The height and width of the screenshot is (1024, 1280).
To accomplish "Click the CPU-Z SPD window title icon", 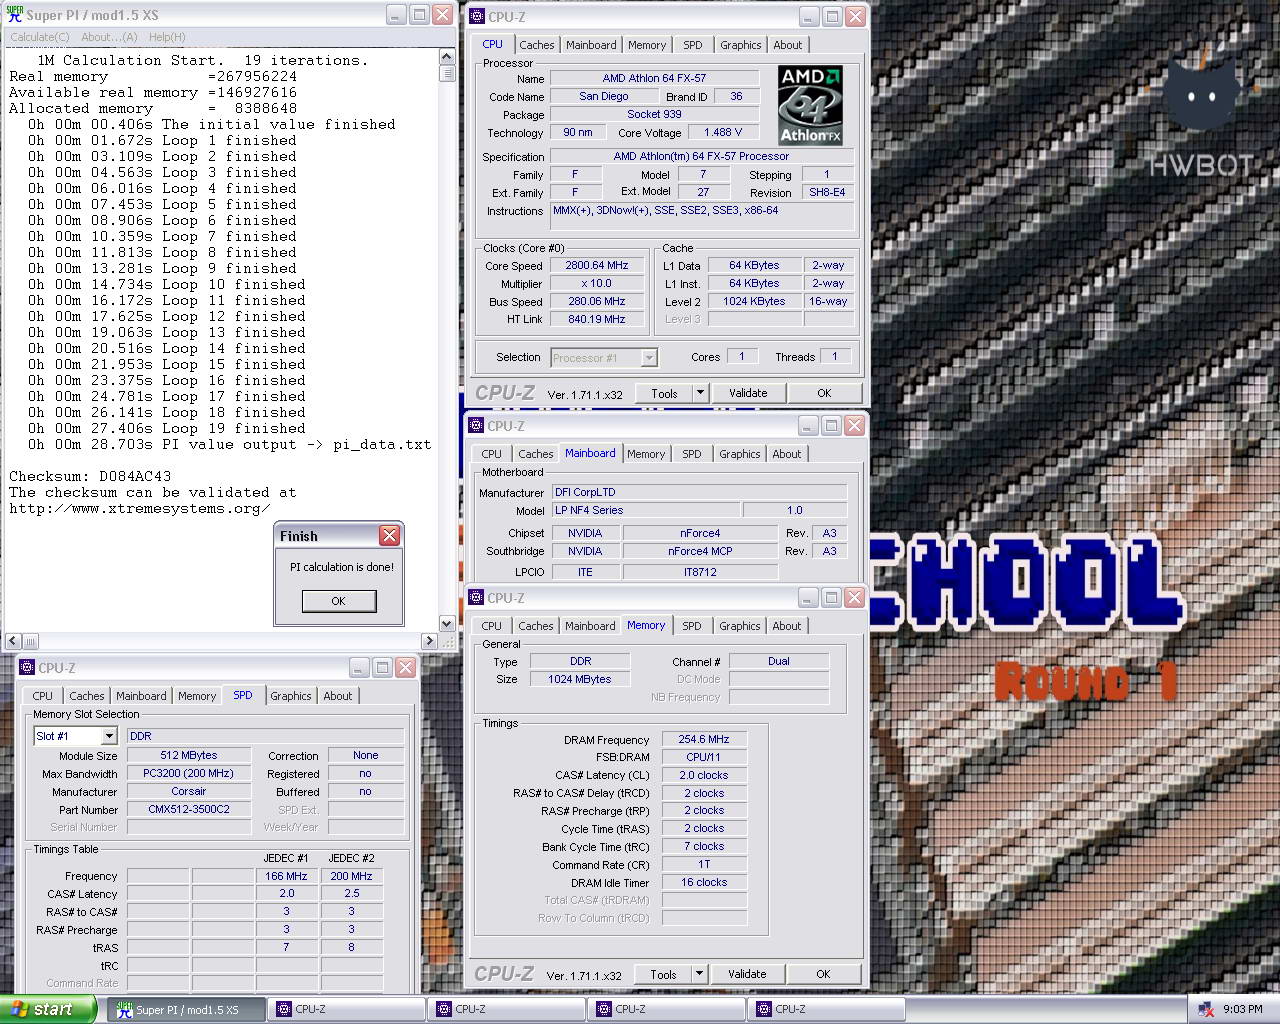I will point(28,668).
